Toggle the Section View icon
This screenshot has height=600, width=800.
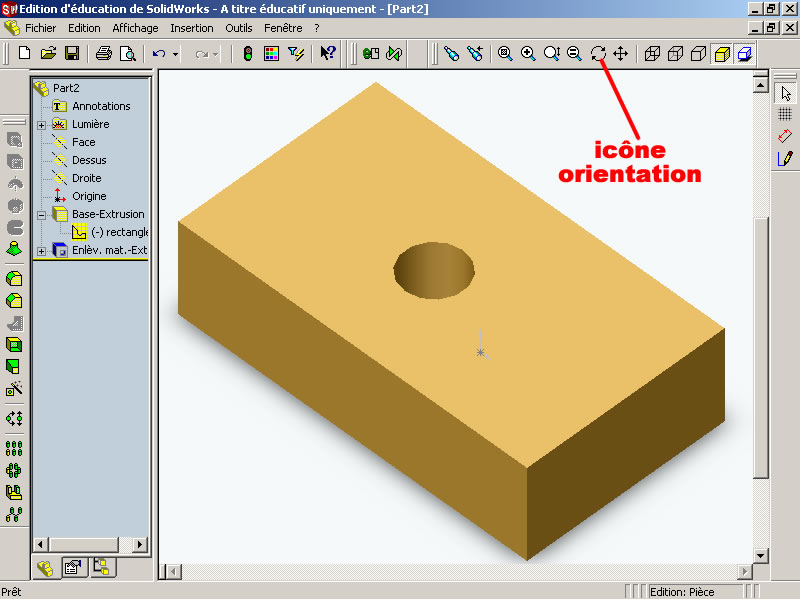coord(744,54)
